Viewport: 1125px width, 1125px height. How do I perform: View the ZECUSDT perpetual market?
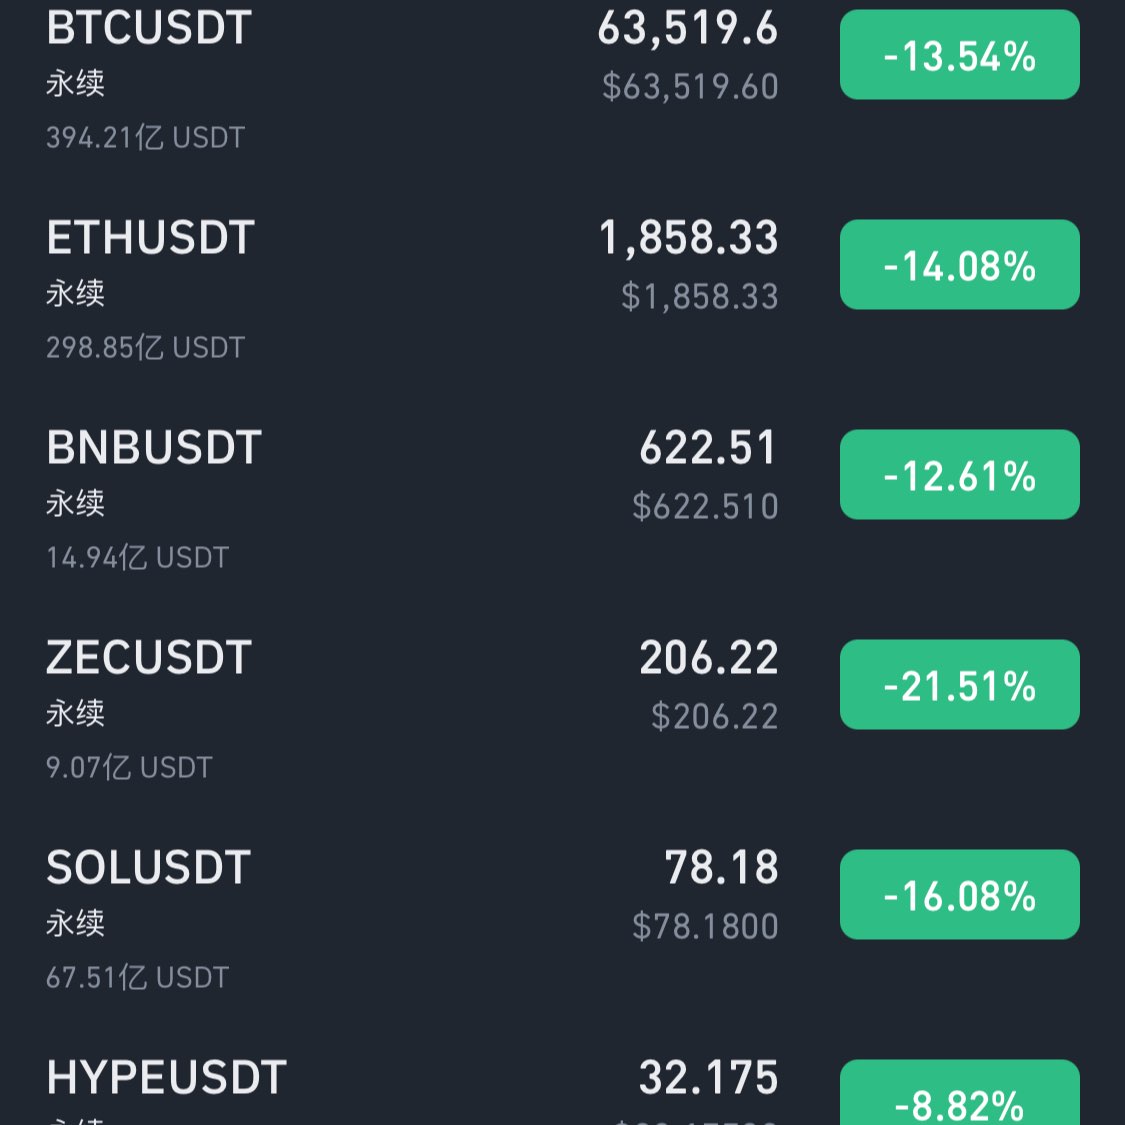click(148, 657)
